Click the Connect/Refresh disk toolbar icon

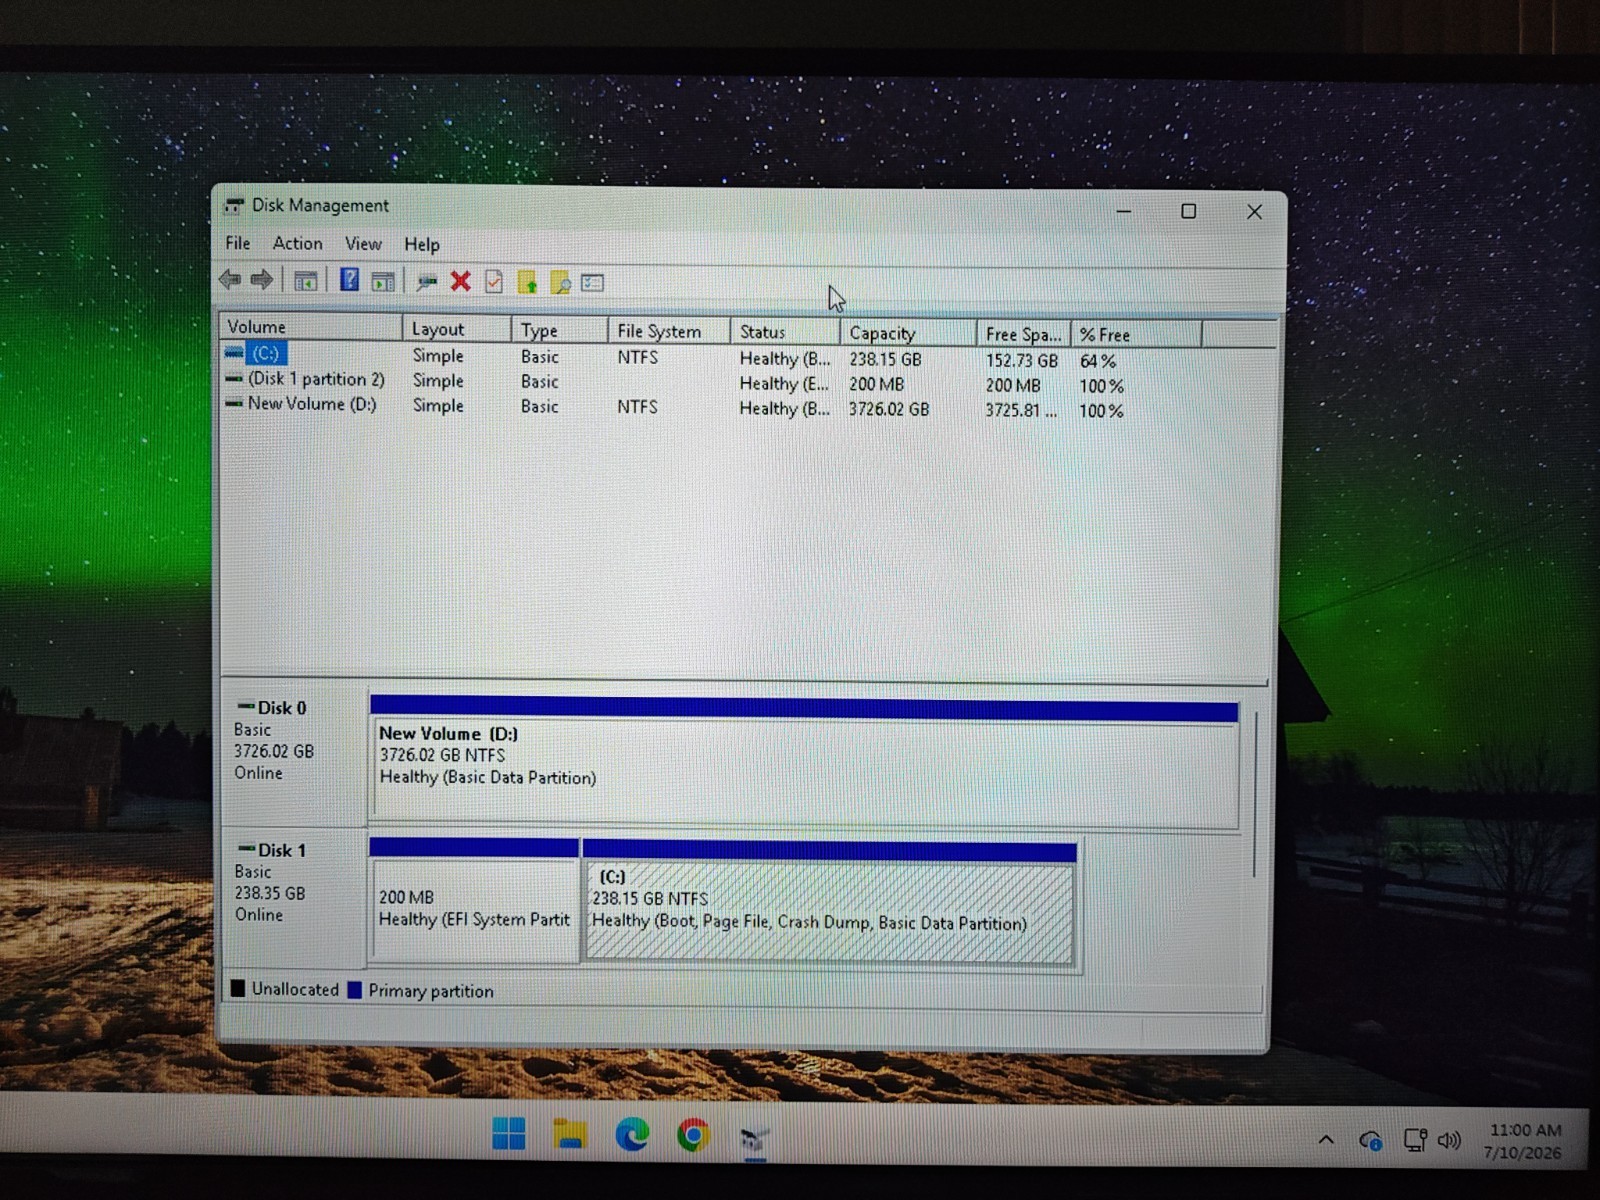coord(427,282)
